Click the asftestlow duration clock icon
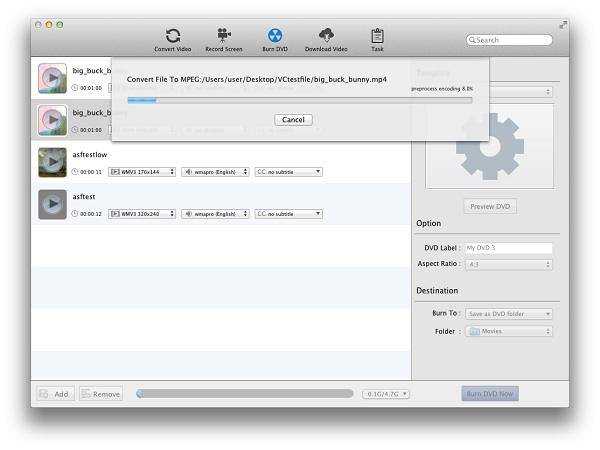 coord(75,172)
